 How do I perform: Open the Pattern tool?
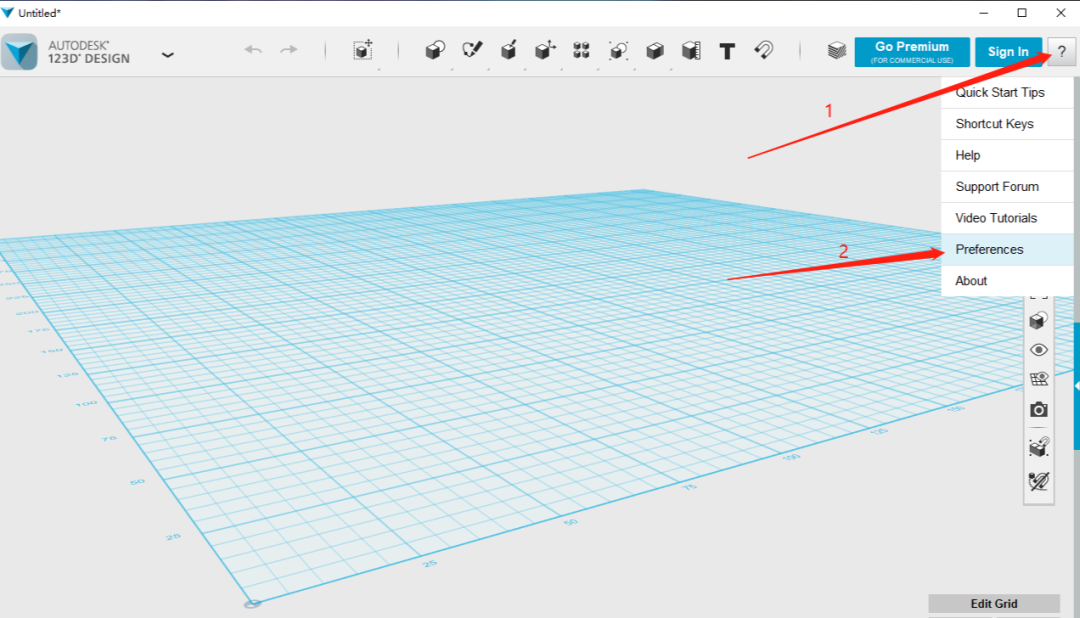[x=581, y=49]
